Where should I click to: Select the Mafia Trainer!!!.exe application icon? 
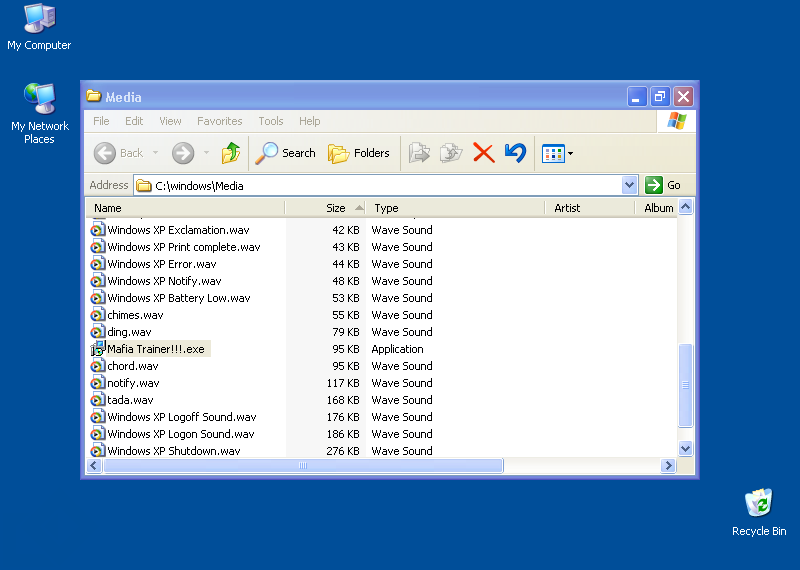[x=98, y=349]
